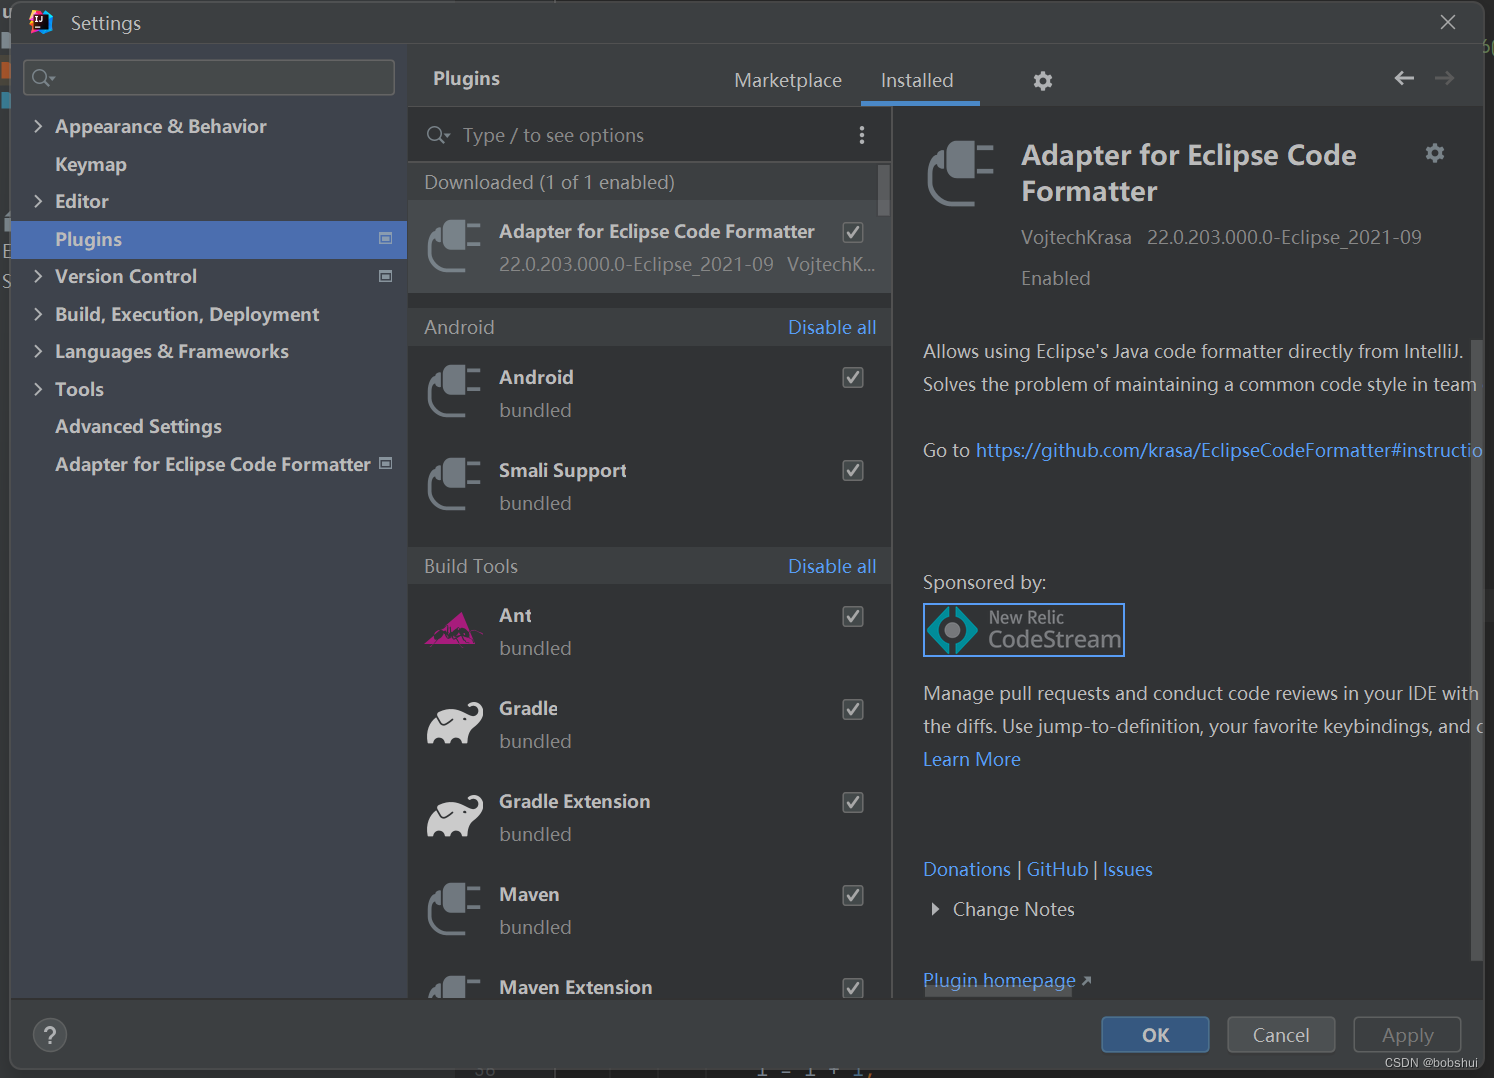Screen dimensions: 1494x1078
Task: Click project icon beside Adapter for Eclipse Code Formatter
Action: click(x=385, y=463)
